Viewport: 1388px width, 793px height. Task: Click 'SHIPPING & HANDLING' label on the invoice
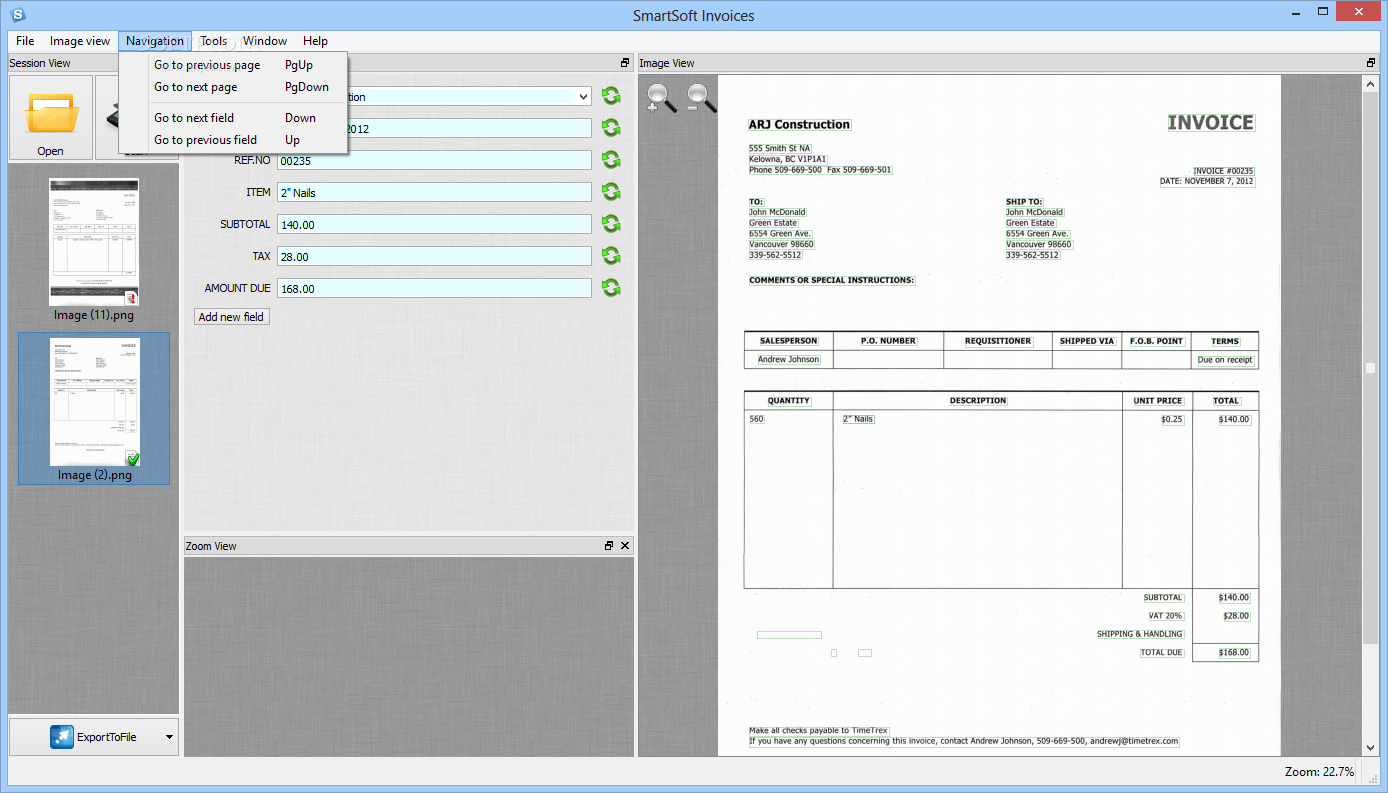pyautogui.click(x=1140, y=634)
